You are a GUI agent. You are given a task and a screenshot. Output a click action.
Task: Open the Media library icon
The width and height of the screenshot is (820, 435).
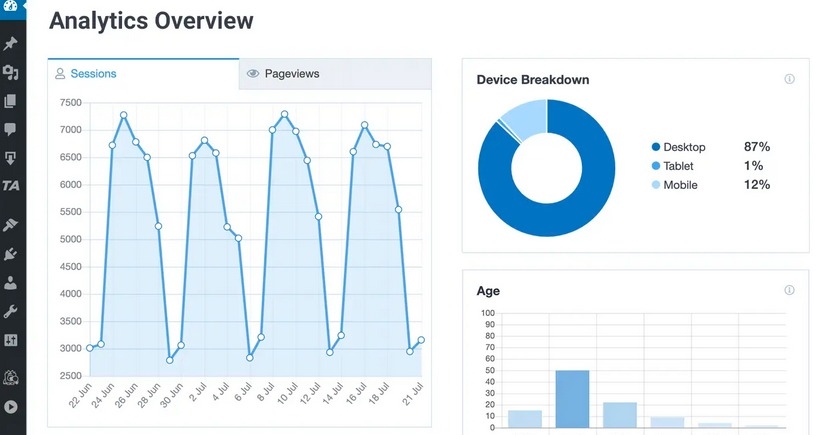[x=11, y=72]
